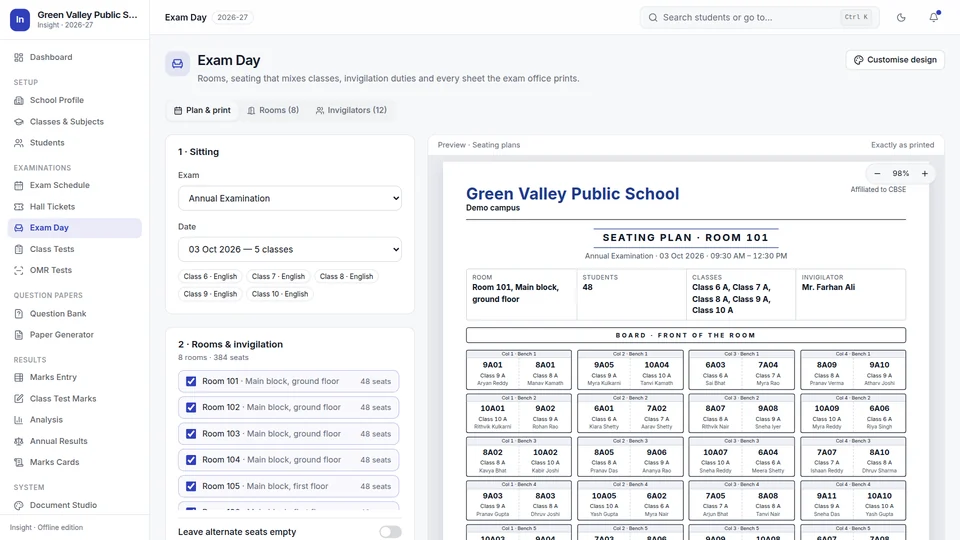Click the Exam Day page header icon
The image size is (960, 540).
point(178,64)
